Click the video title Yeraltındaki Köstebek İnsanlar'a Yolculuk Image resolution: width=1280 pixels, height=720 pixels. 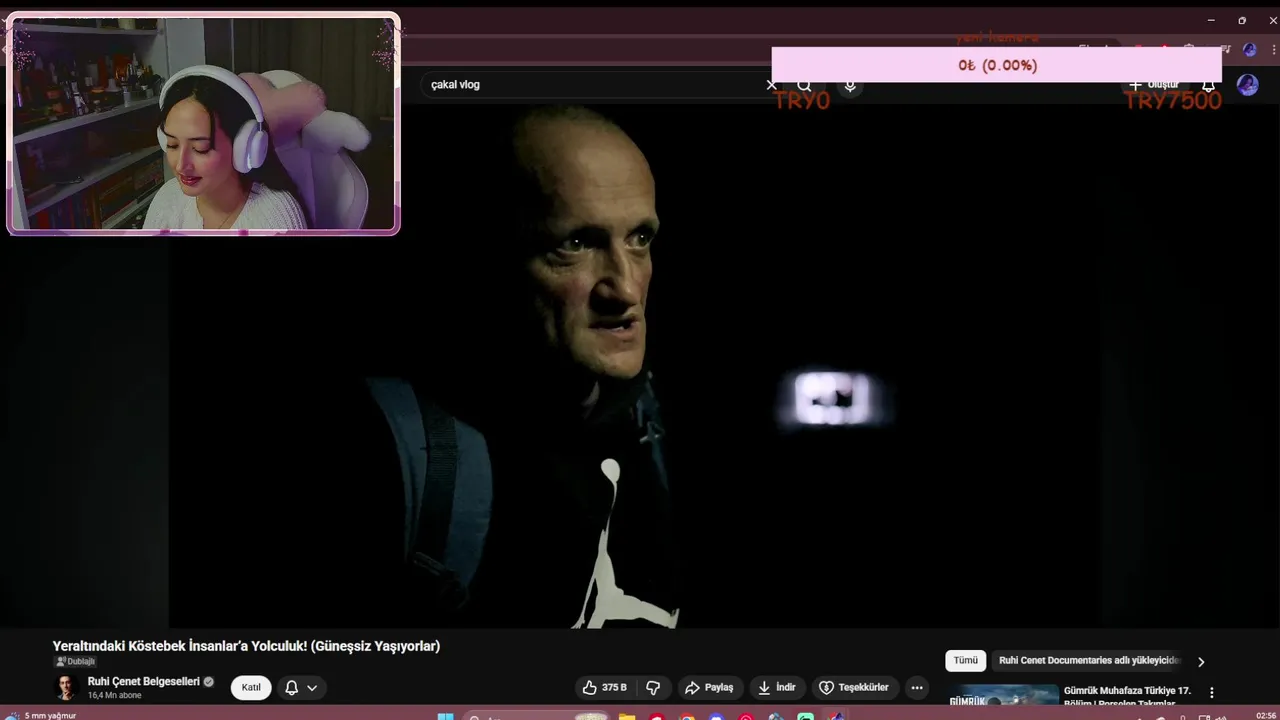(246, 646)
